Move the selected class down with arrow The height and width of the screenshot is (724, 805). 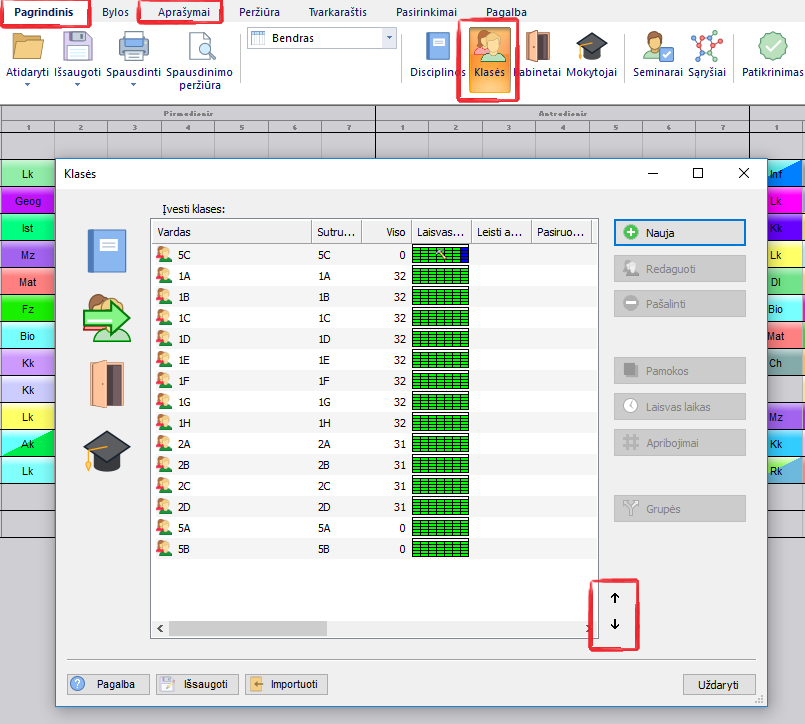(615, 625)
